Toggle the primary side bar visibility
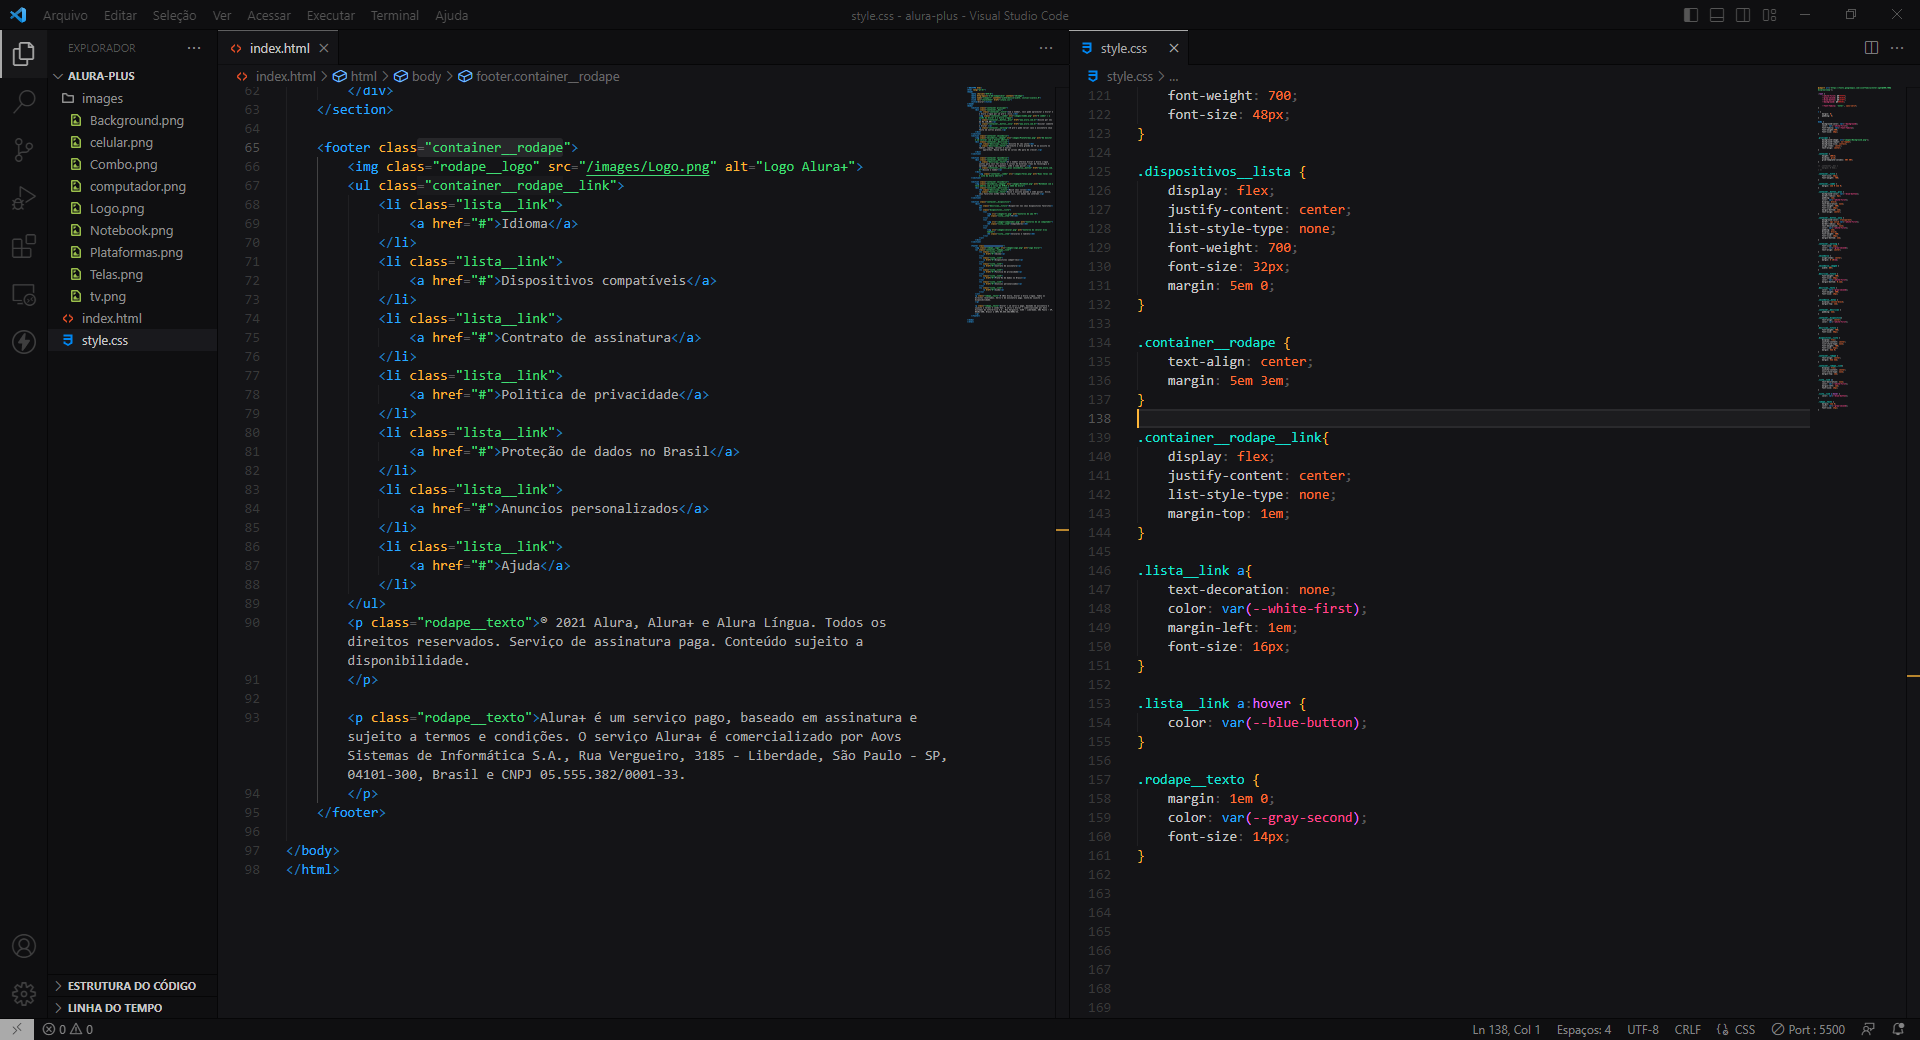The height and width of the screenshot is (1040, 1920). pyautogui.click(x=1691, y=15)
